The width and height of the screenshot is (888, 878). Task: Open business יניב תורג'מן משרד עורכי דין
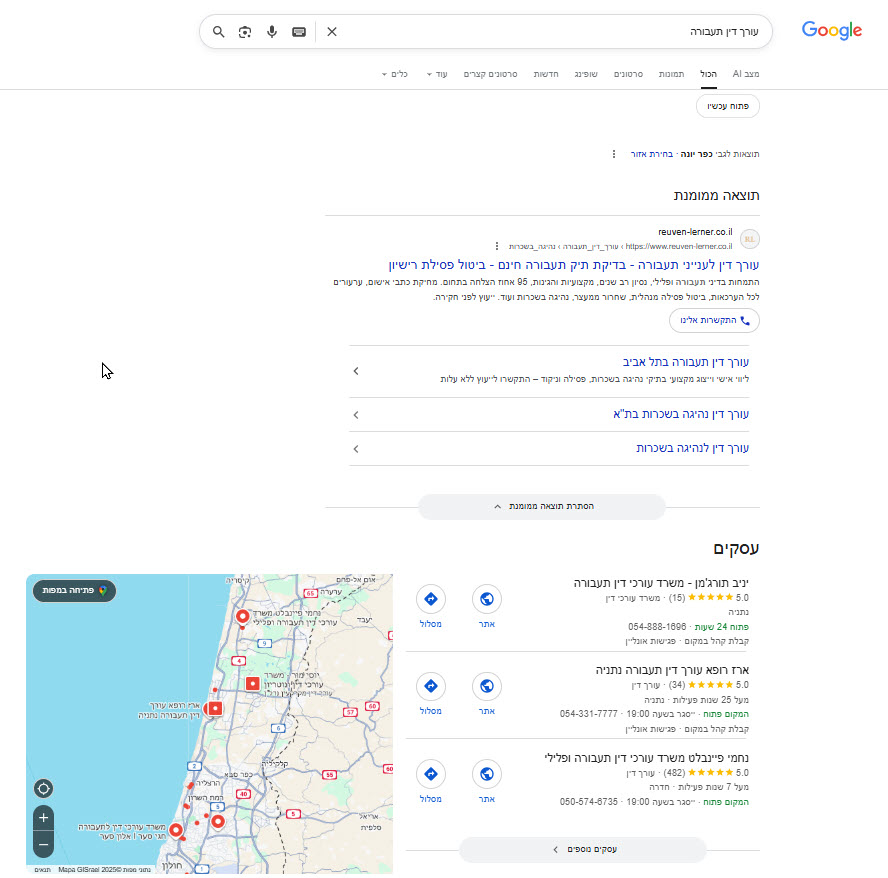661,583
